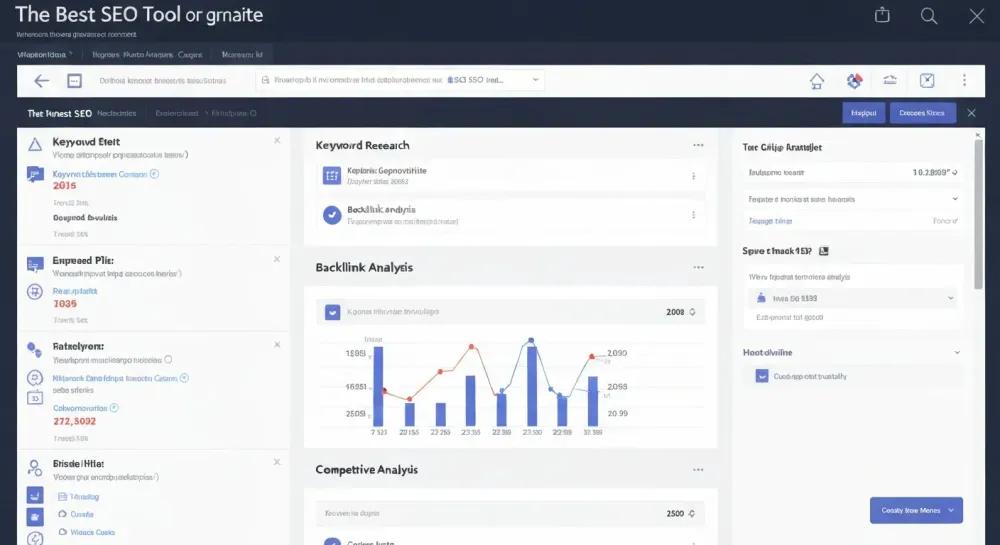
Task: Dismiss the Brisde Htia panel with its X
Action: (277, 462)
